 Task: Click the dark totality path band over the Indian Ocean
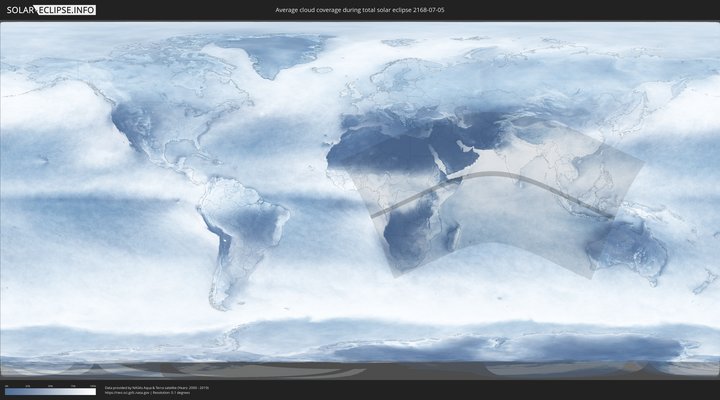(492, 175)
